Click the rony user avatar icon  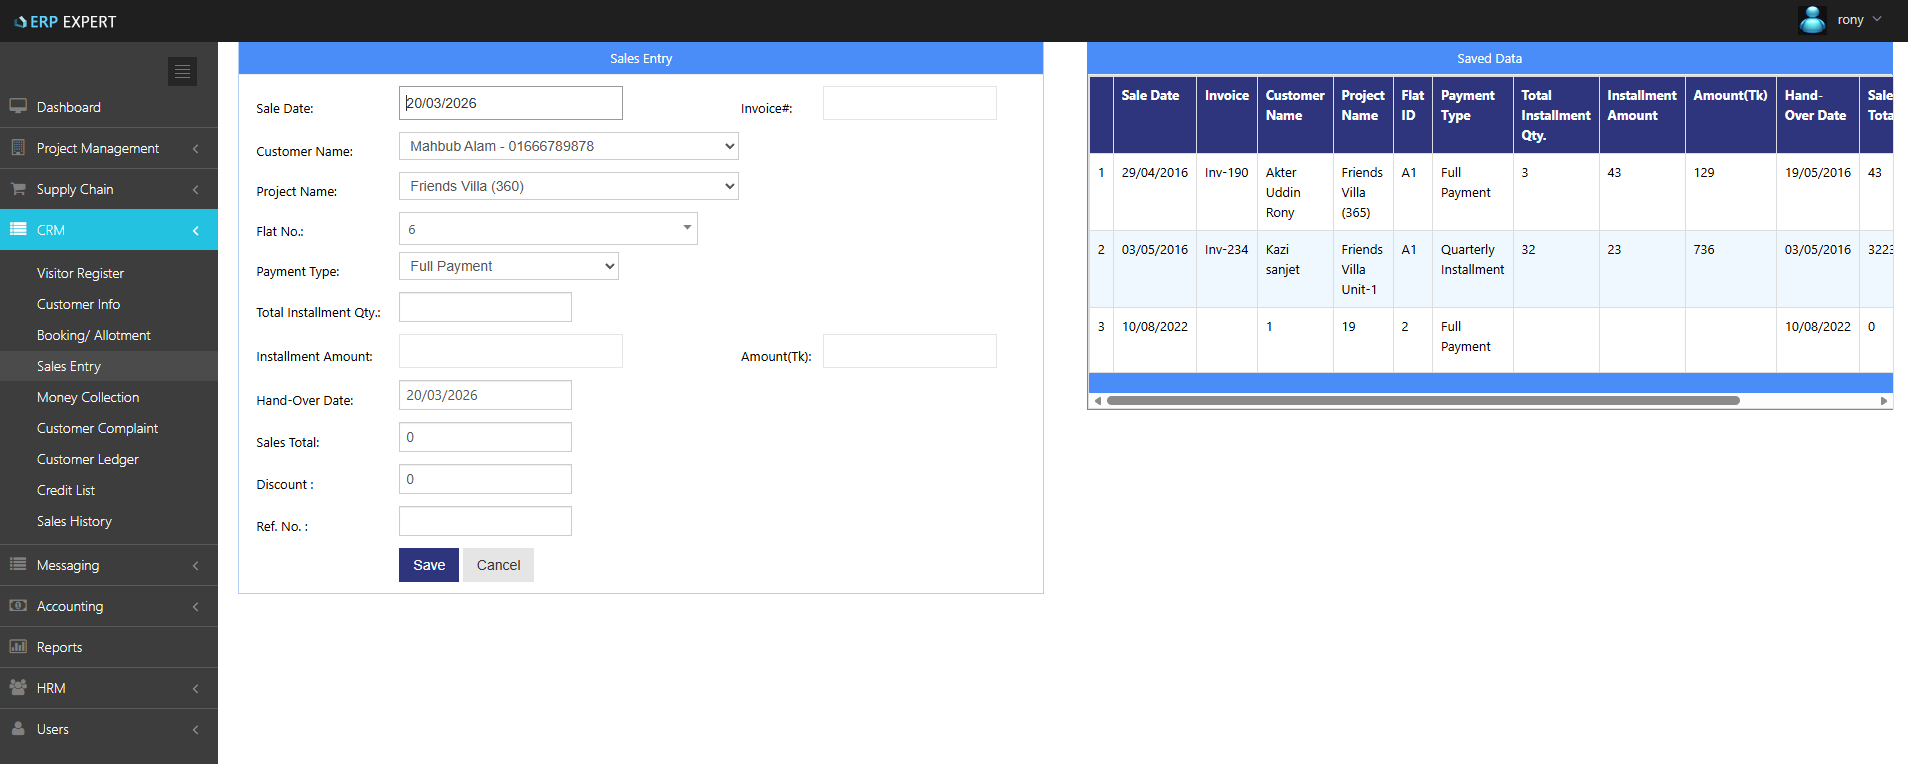(1812, 20)
